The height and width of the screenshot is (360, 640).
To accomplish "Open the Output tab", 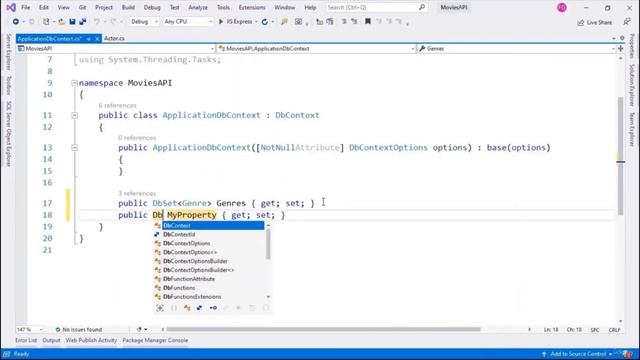I will [51, 340].
